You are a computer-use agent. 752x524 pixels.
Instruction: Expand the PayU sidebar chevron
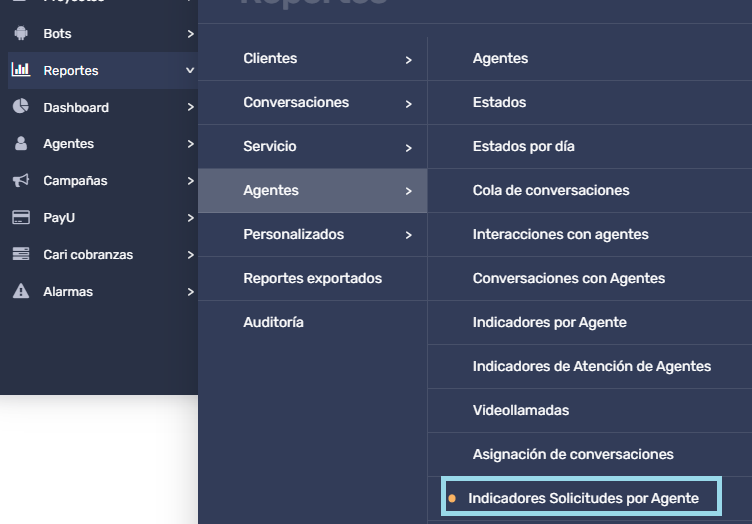190,218
